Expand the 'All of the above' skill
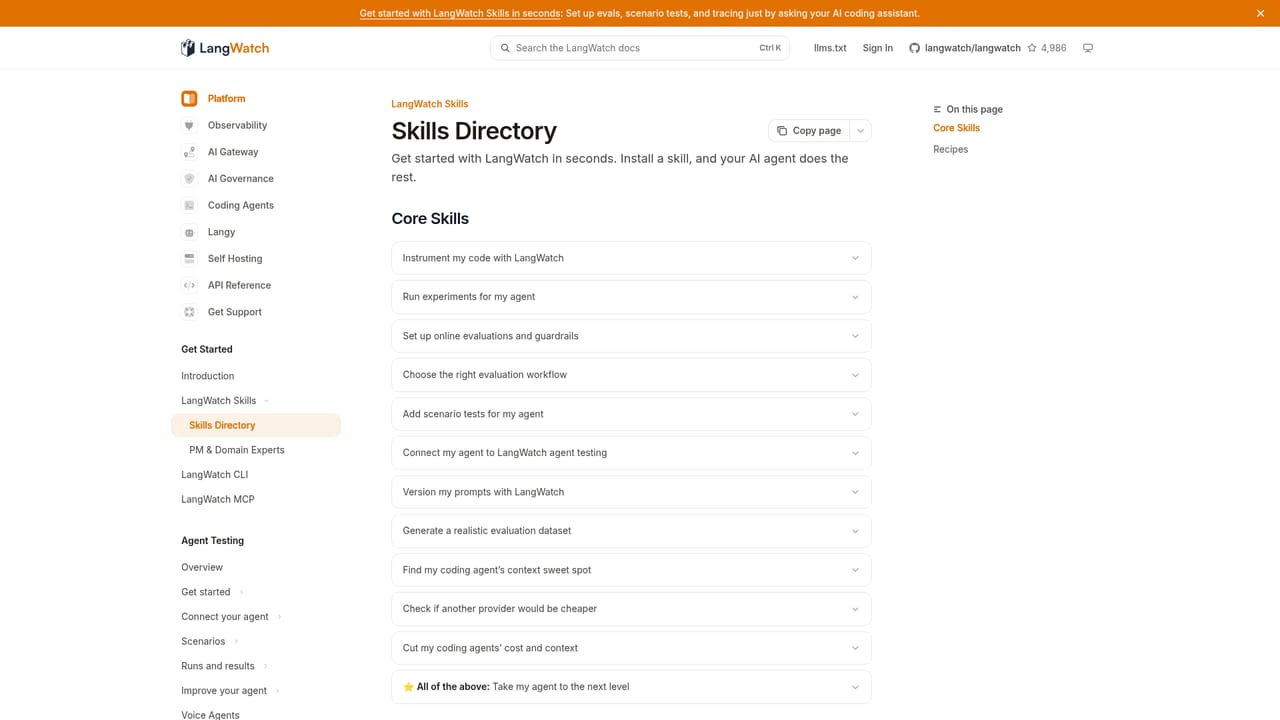 pos(631,687)
